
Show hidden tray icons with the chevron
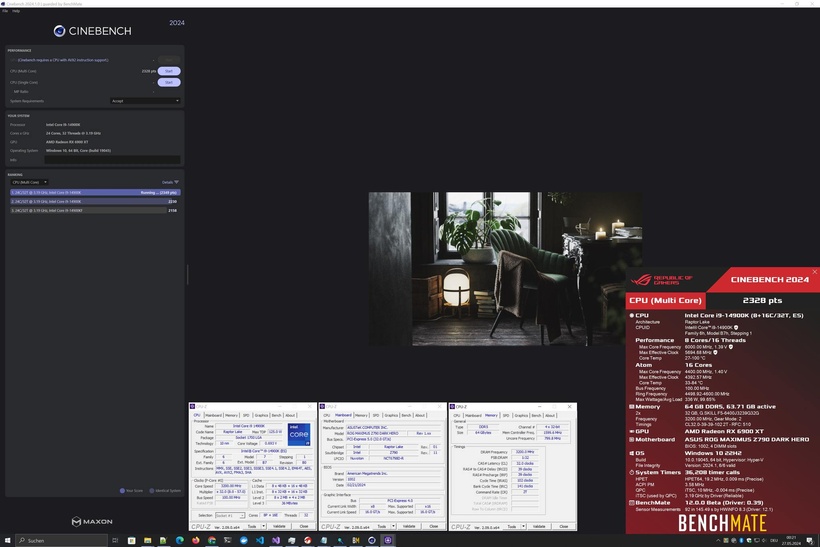coord(718,540)
